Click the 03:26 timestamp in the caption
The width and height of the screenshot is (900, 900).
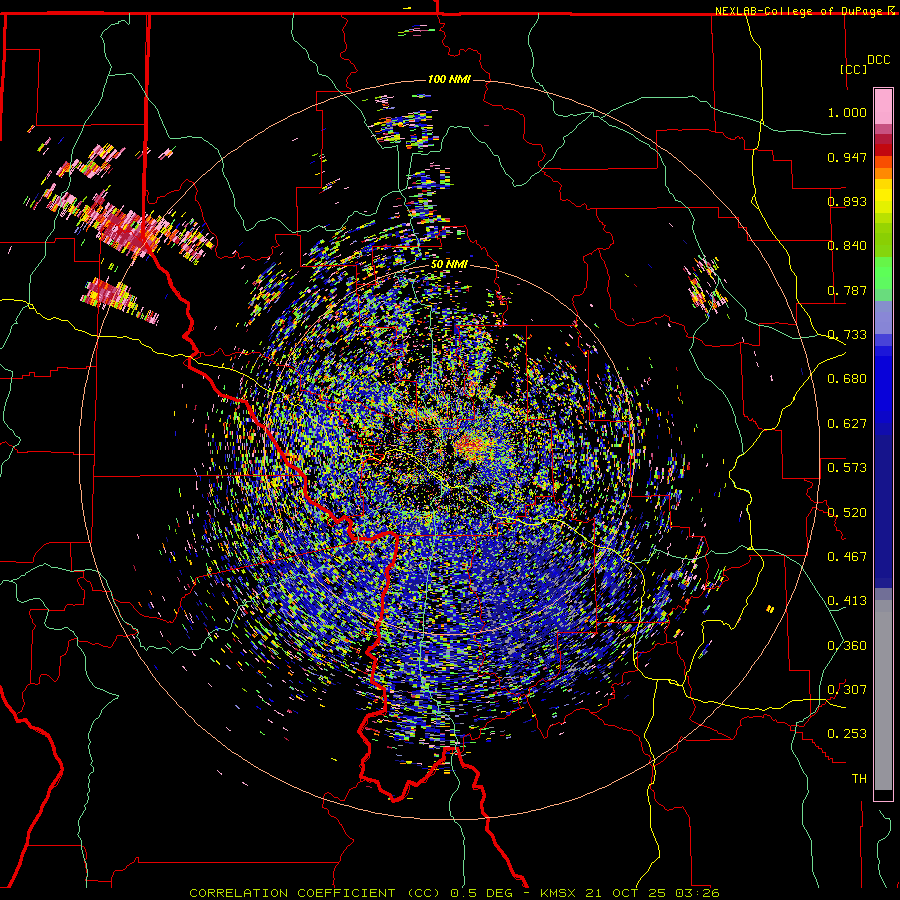point(697,893)
